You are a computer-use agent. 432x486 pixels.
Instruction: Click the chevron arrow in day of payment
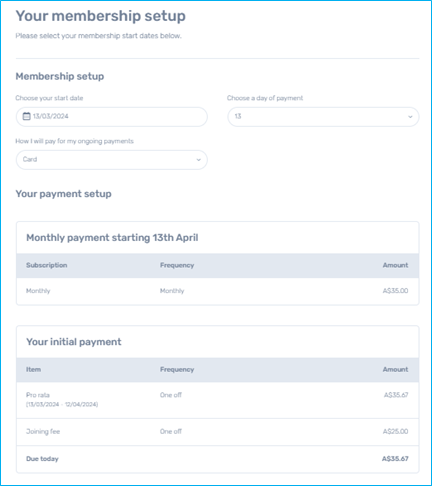(410, 117)
